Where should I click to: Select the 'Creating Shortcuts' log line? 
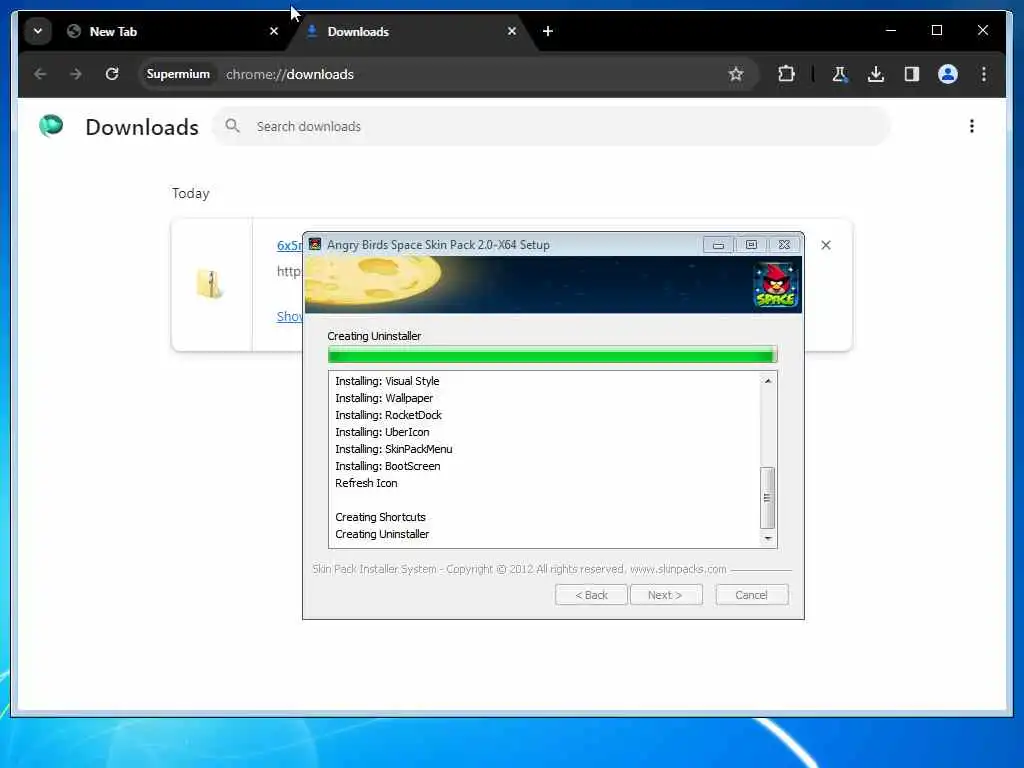380,517
